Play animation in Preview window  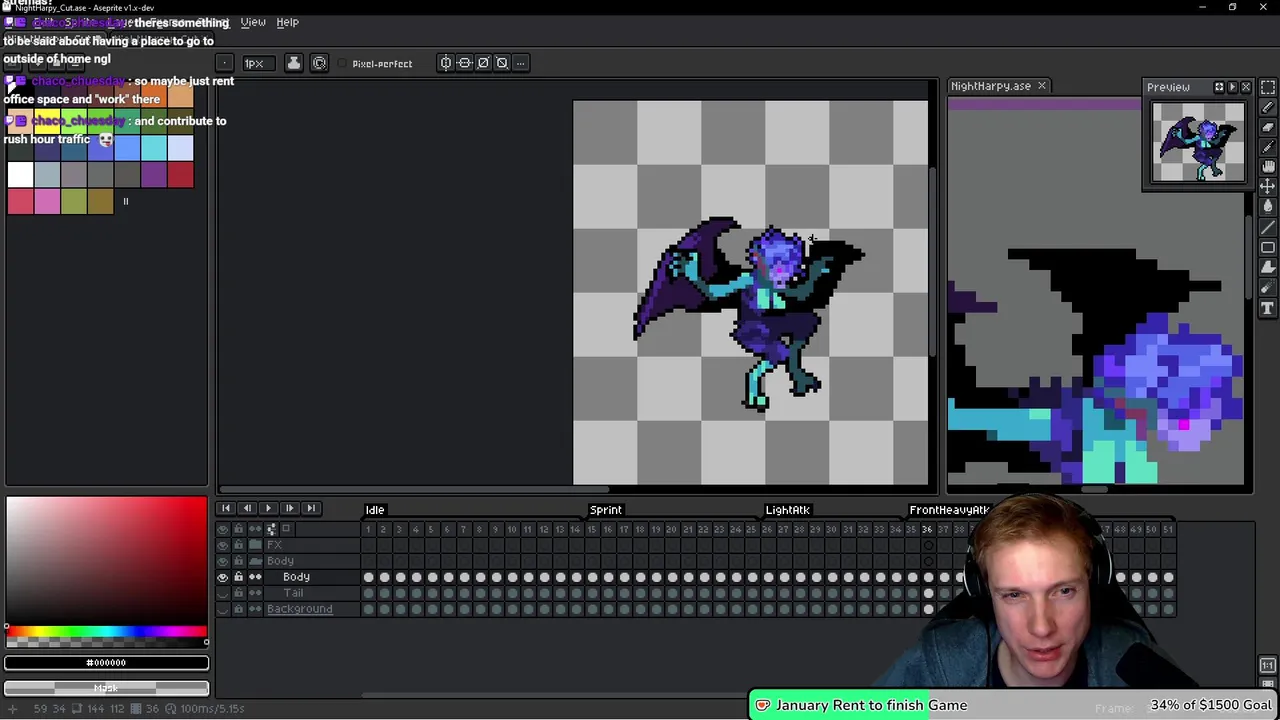pos(1232,87)
